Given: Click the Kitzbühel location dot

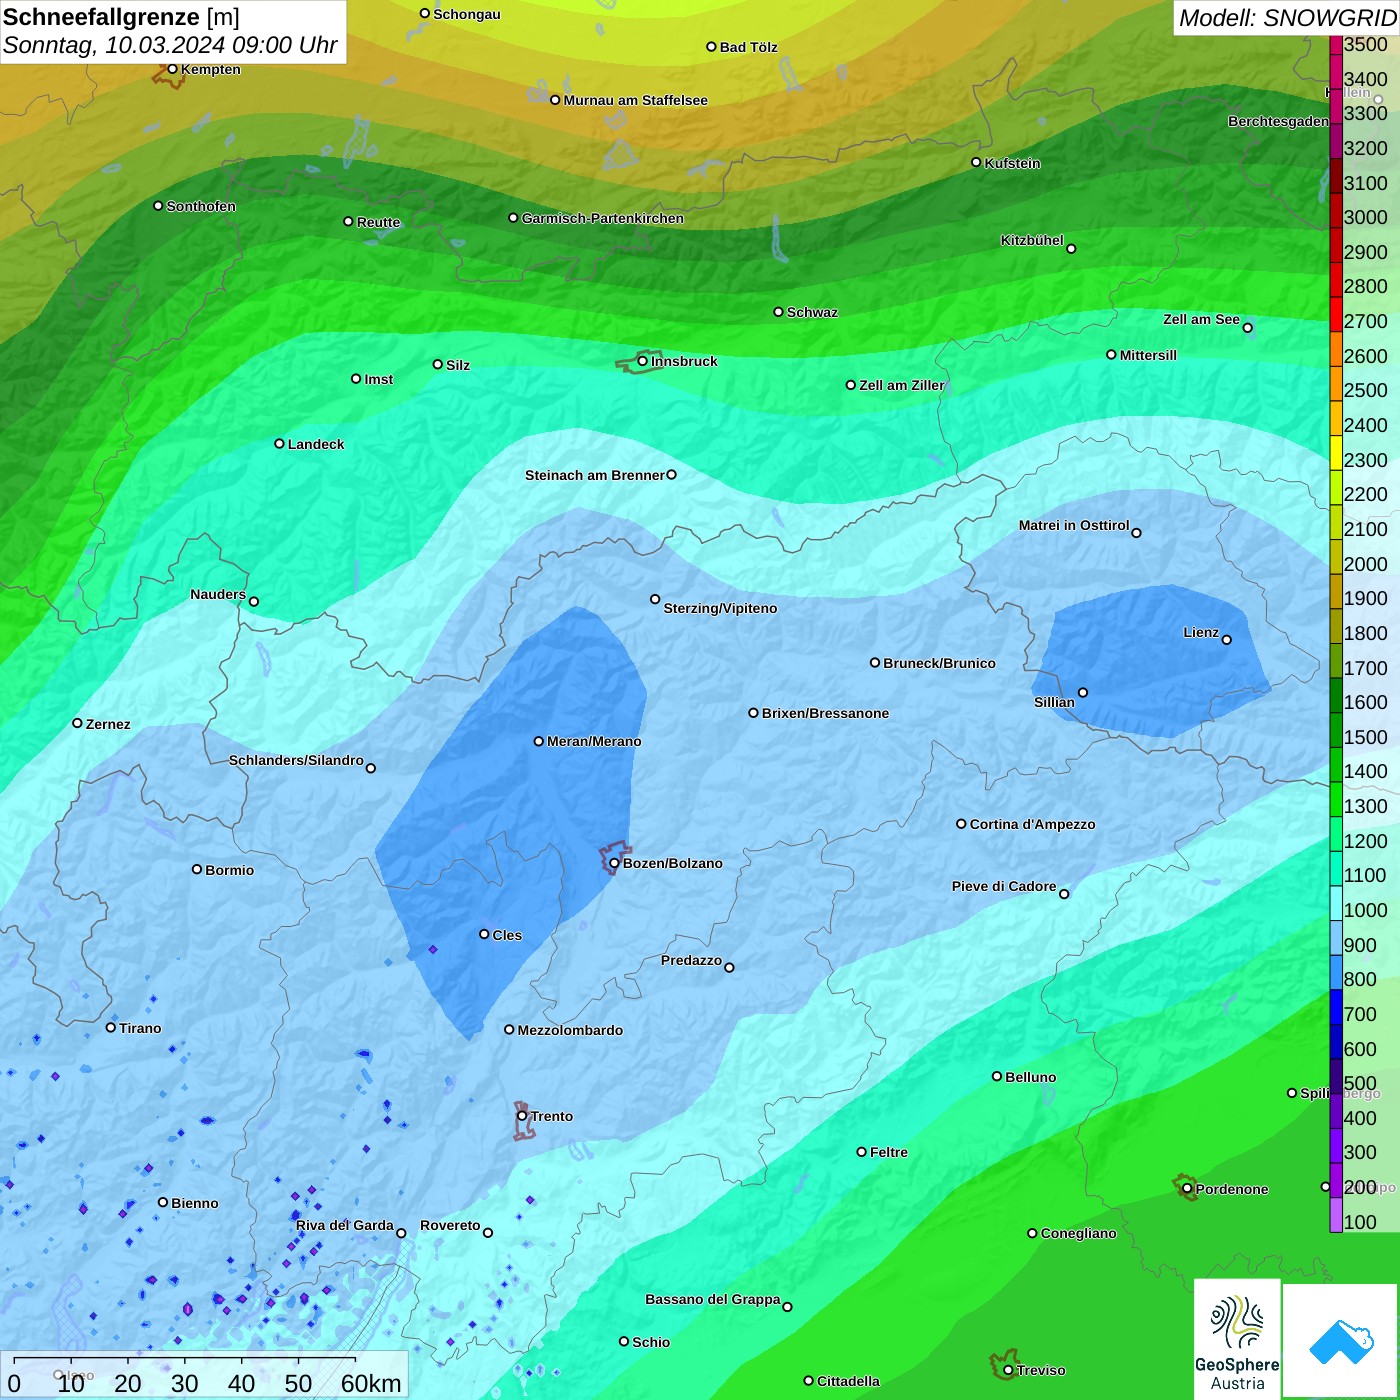Looking at the screenshot, I should coord(1071,248).
